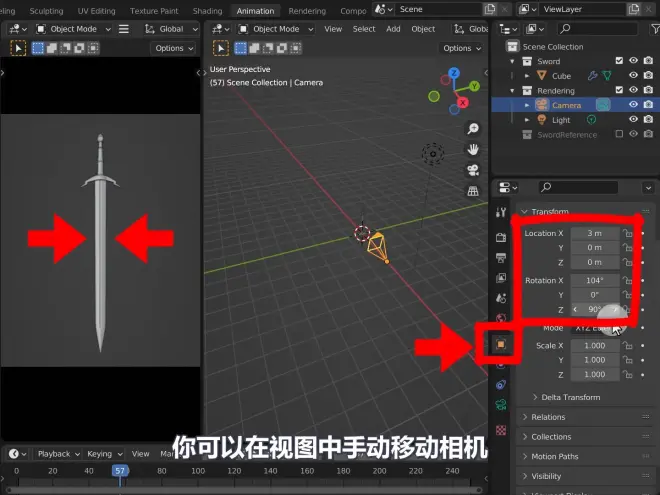
Task: Open the Add menu in center viewport
Action: pos(393,29)
